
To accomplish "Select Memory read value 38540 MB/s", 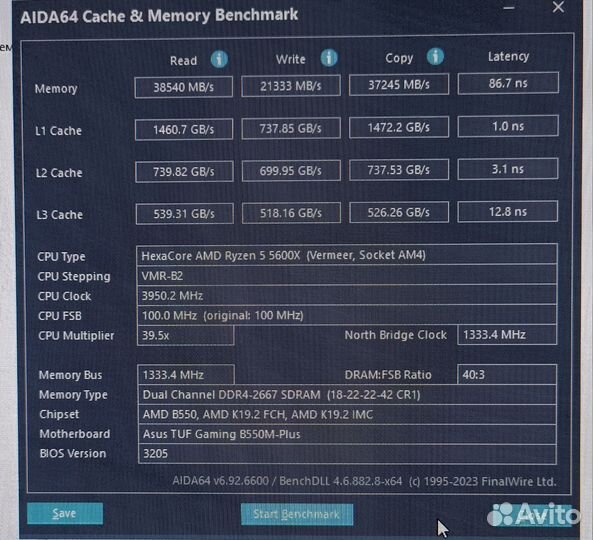I will coord(184,87).
